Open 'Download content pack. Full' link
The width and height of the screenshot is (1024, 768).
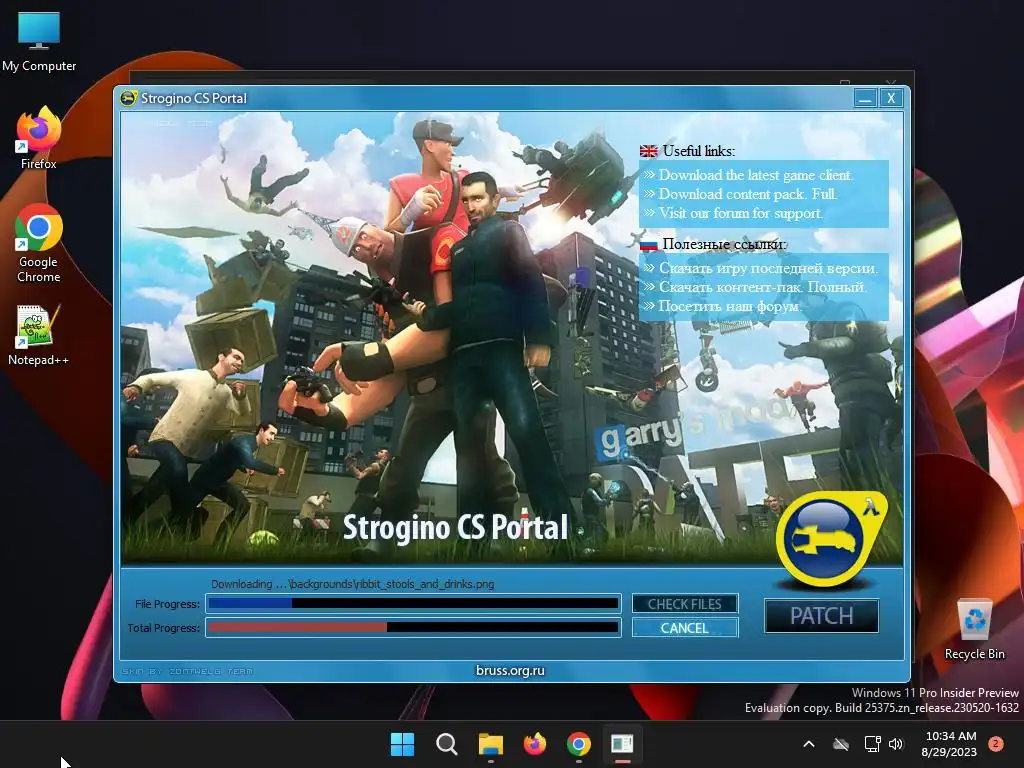[748, 194]
